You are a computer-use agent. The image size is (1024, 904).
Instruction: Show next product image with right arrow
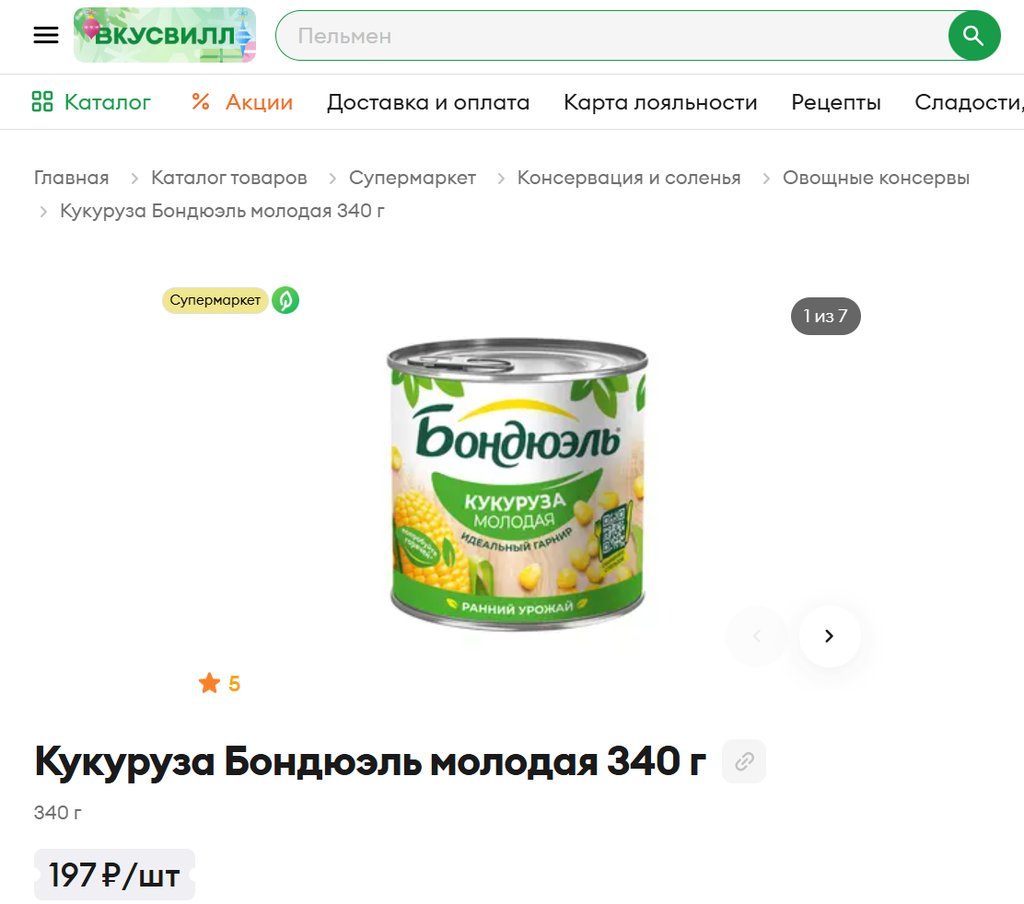829,636
